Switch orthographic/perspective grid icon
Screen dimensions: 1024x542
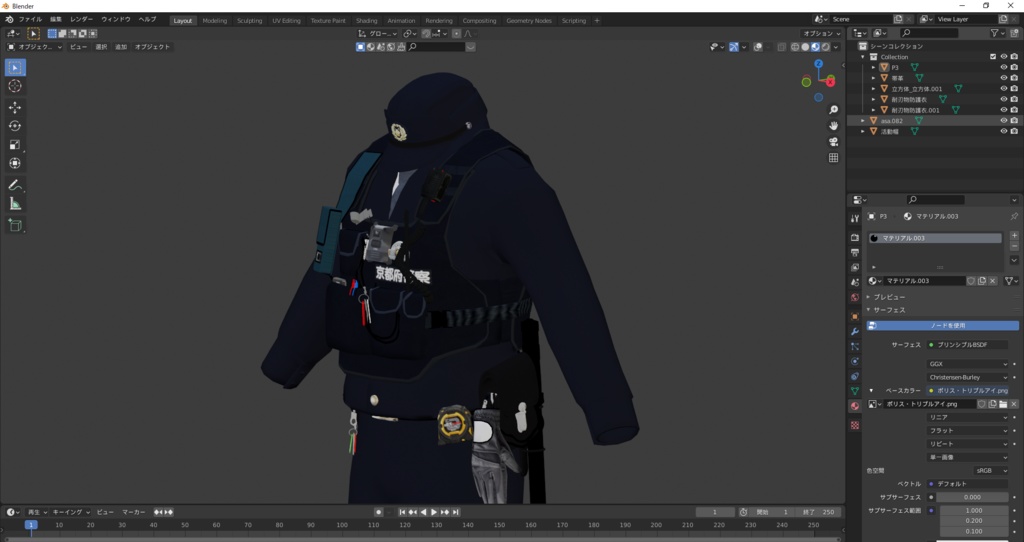pyautogui.click(x=833, y=158)
